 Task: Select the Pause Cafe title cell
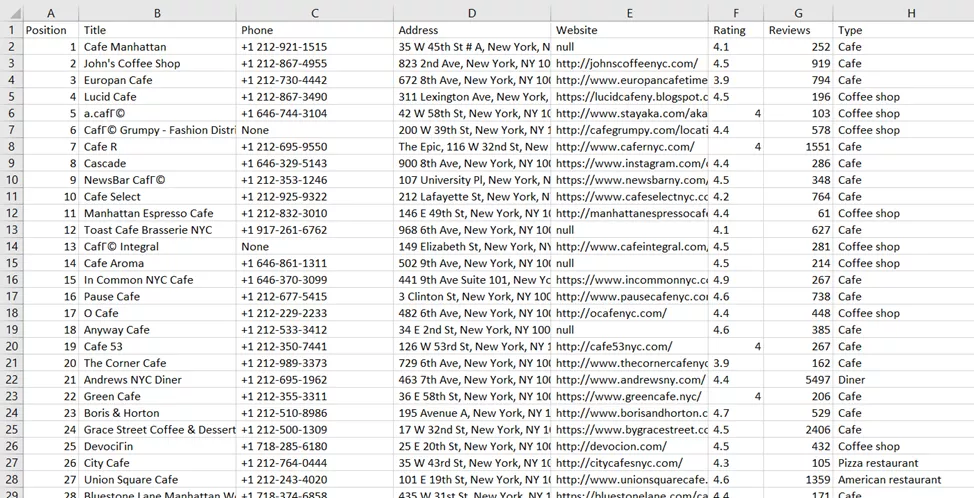(157, 296)
